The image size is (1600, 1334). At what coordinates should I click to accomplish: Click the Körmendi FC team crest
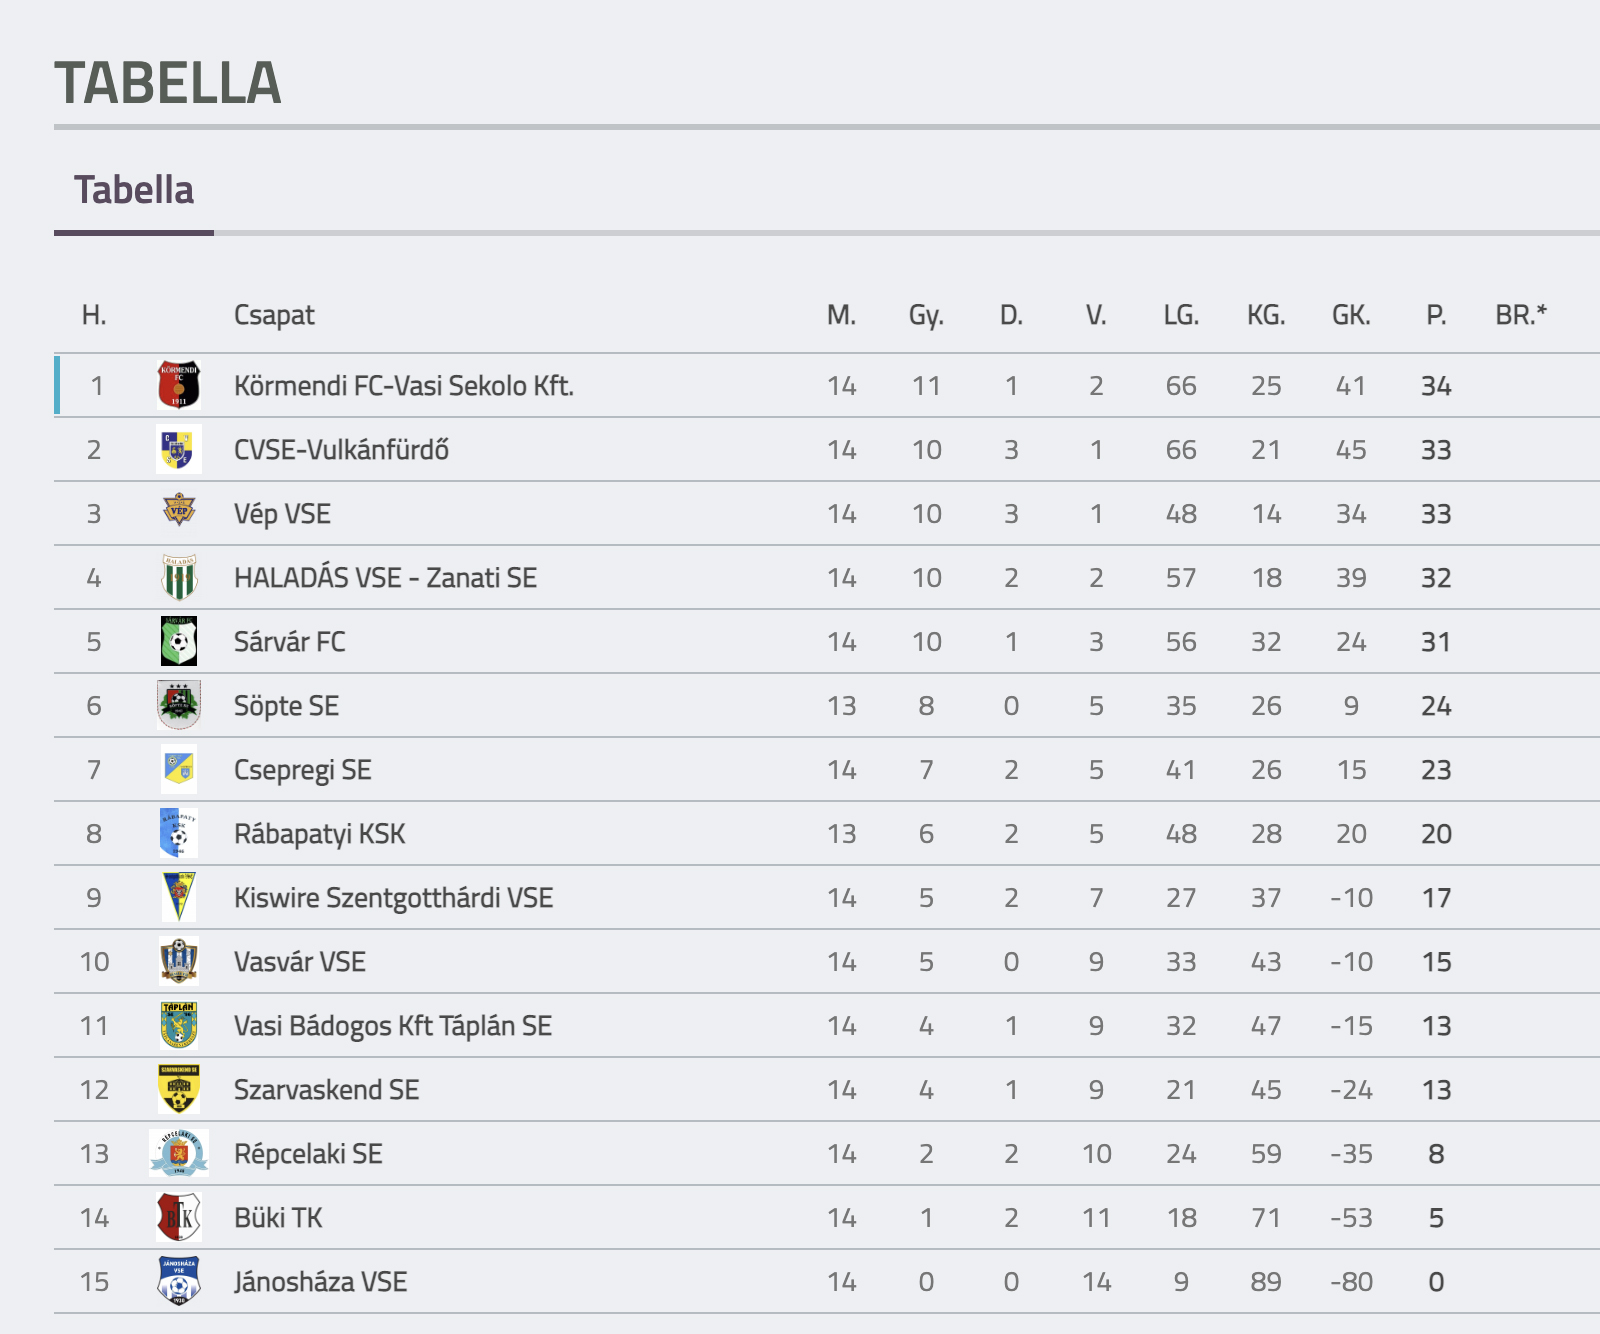click(x=179, y=385)
